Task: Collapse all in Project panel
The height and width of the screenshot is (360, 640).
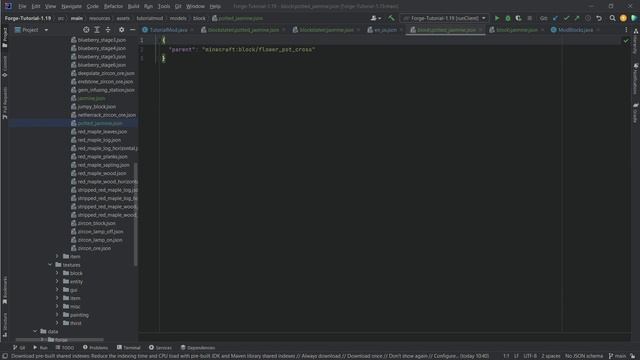Action: 108,30
